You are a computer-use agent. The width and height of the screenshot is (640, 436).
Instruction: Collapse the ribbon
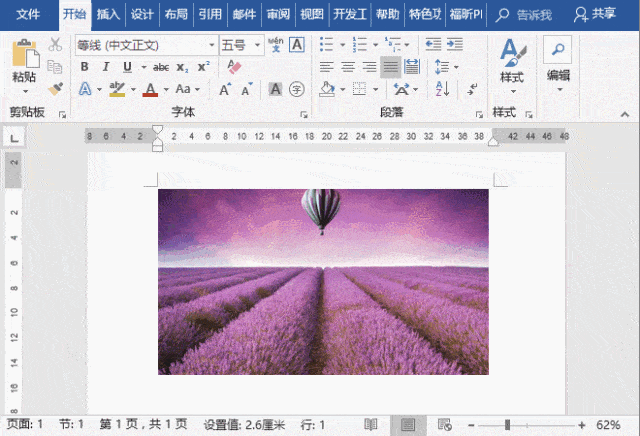click(625, 115)
